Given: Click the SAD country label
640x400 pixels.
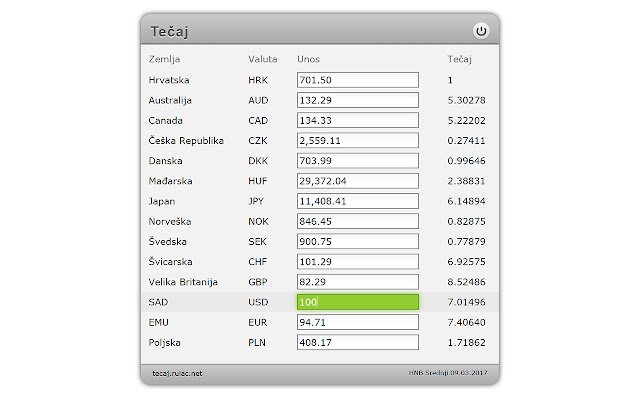Looking at the screenshot, I should click(x=158, y=302).
